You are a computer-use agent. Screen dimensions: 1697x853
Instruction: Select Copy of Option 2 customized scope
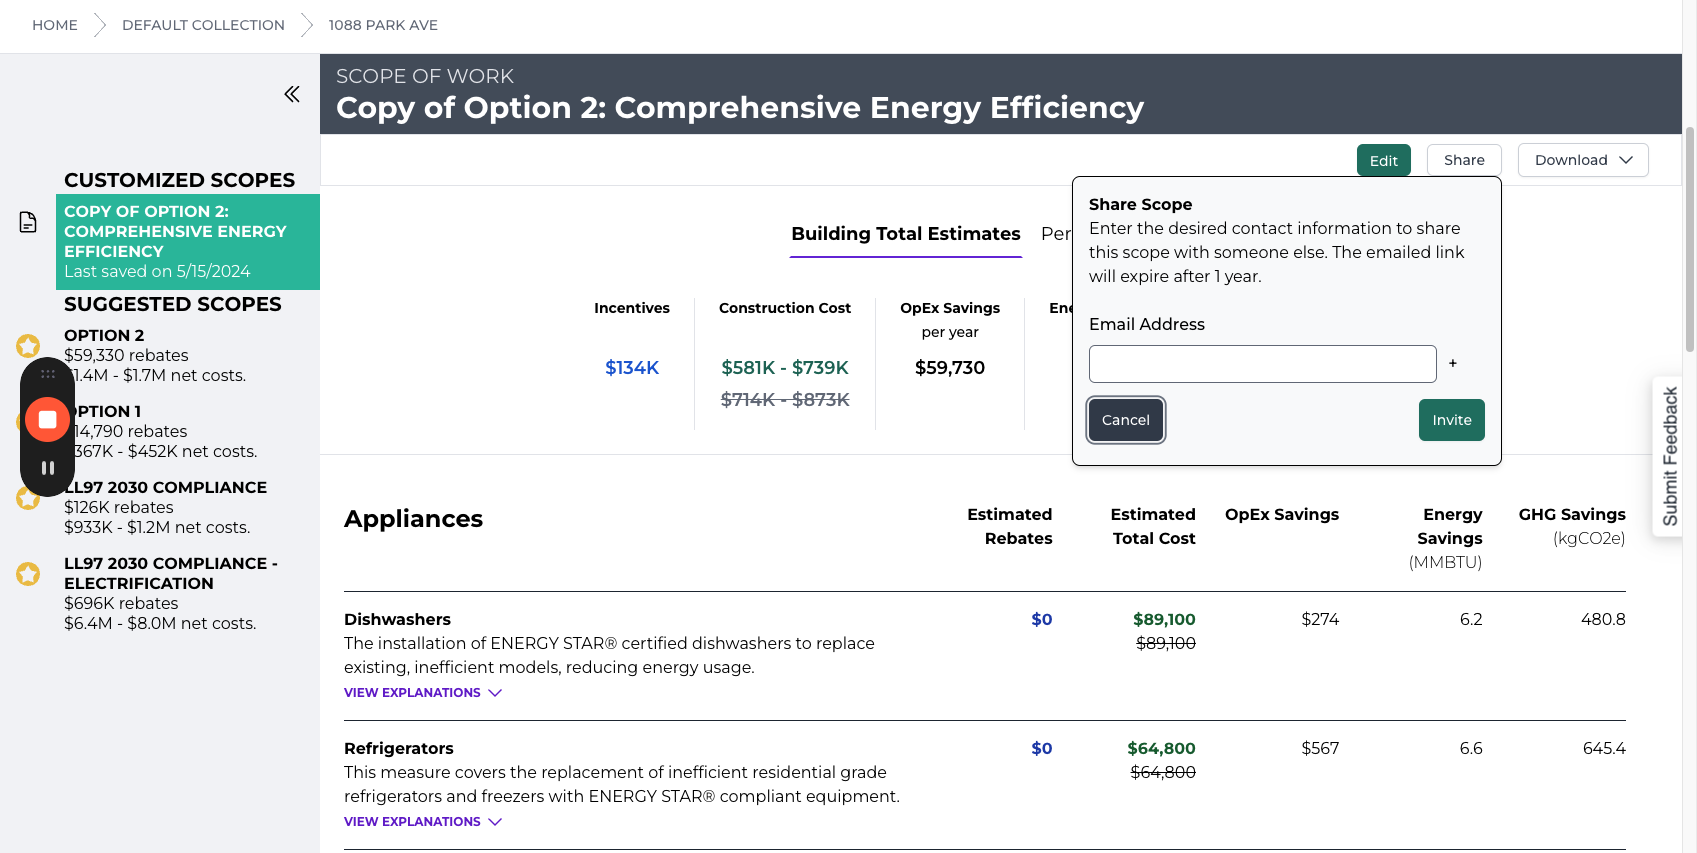(x=188, y=241)
